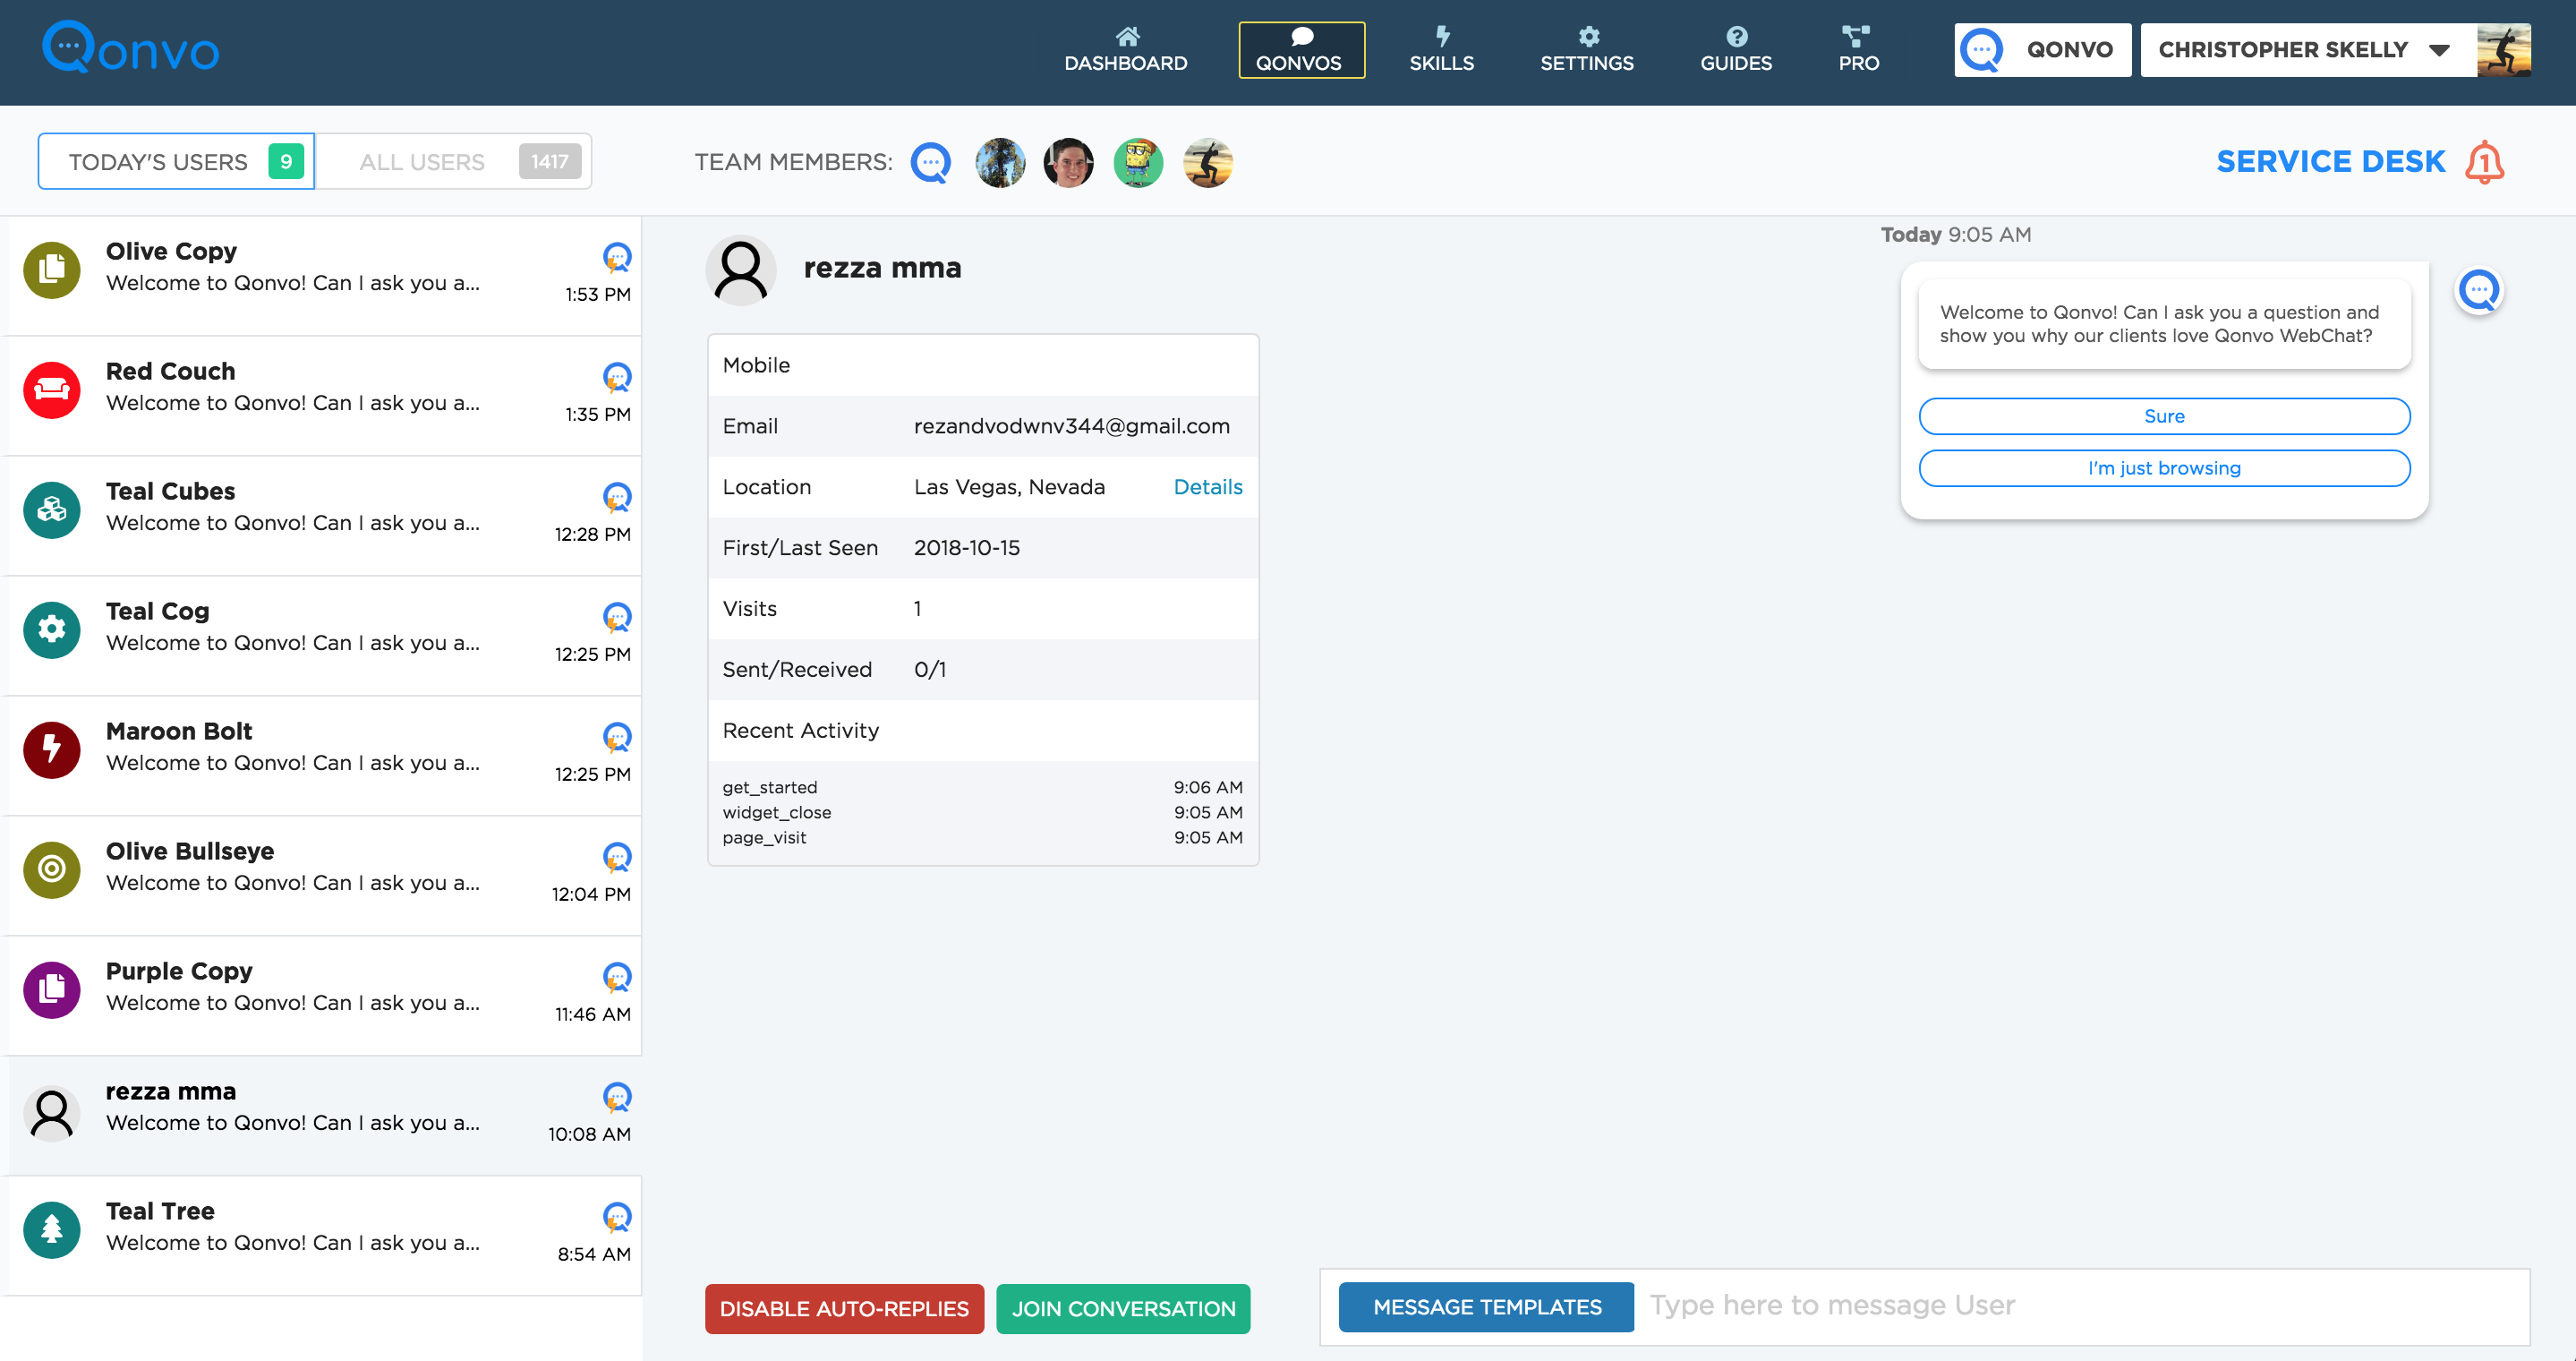
Task: Select the smiling man team member avatar
Action: (x=1068, y=162)
